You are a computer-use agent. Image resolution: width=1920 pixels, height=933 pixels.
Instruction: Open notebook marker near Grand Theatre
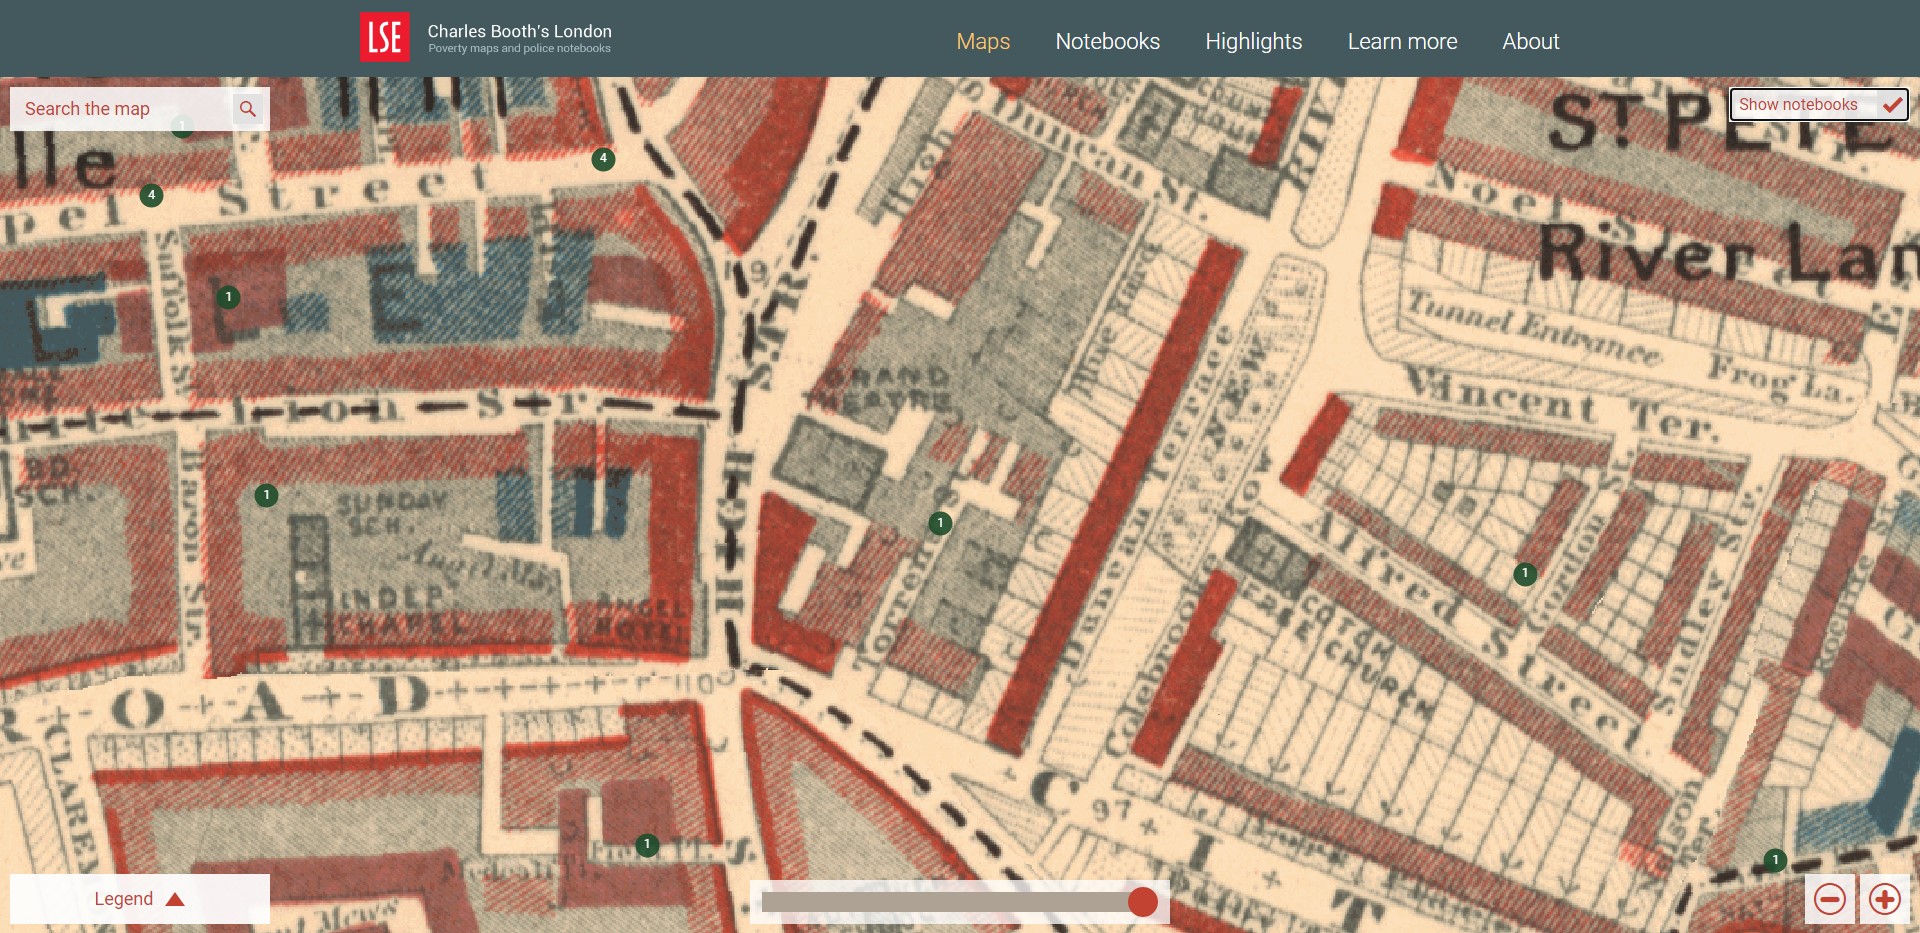pyautogui.click(x=940, y=523)
